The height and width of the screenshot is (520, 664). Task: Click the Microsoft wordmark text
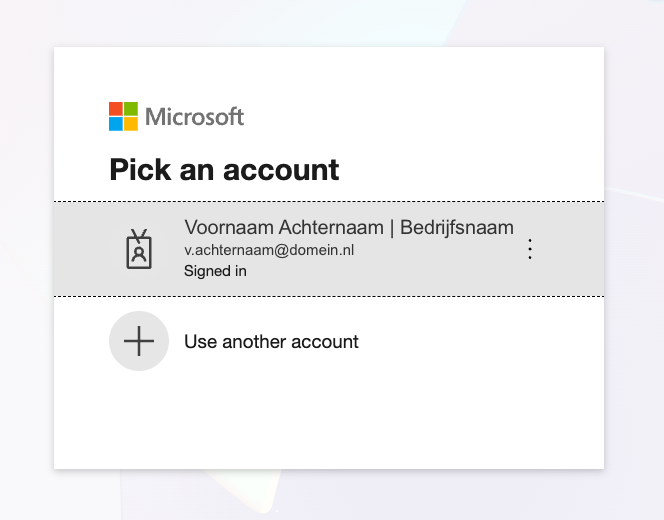pyautogui.click(x=194, y=117)
